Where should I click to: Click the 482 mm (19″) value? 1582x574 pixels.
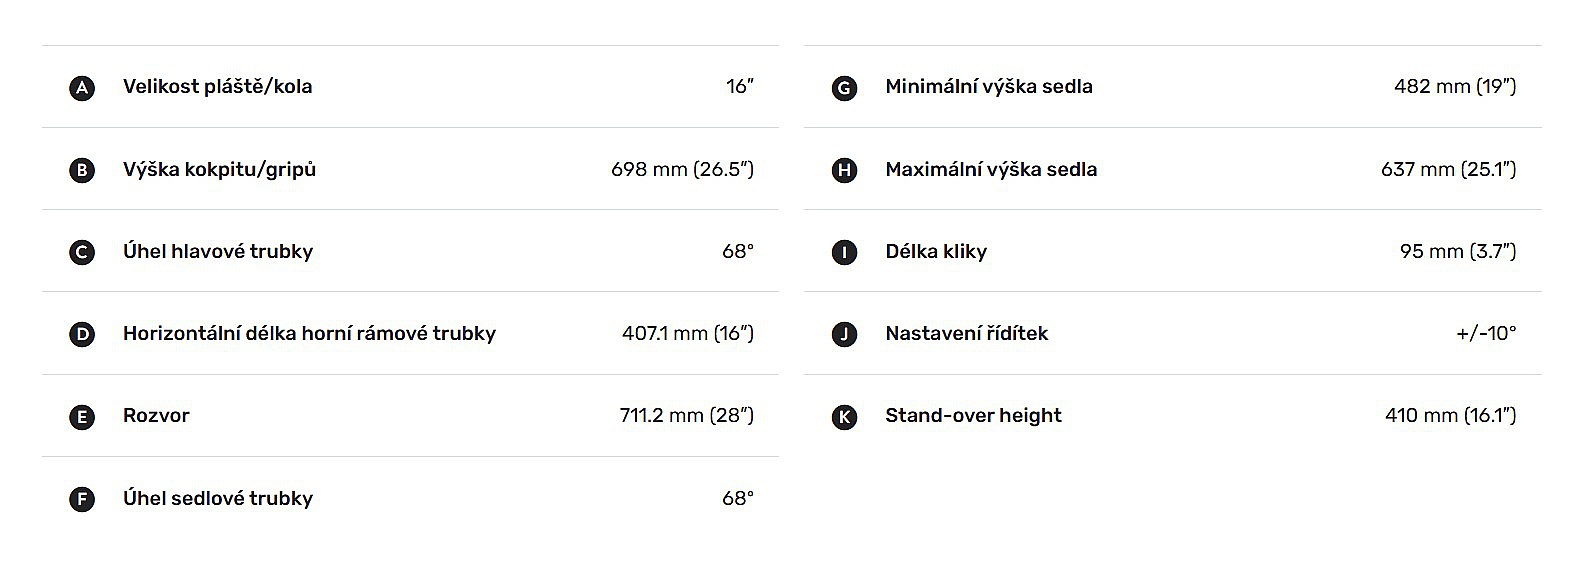pos(1454,87)
